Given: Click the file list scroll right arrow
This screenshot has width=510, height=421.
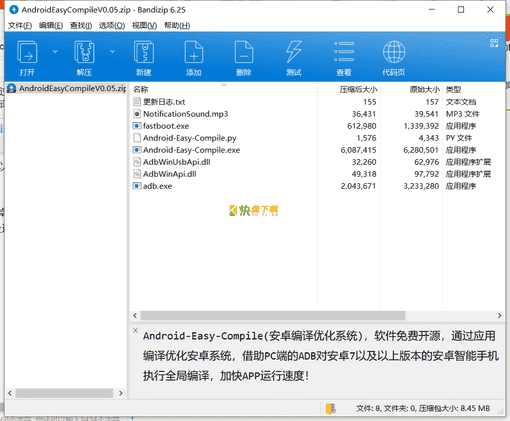Looking at the screenshot, I should (x=499, y=316).
